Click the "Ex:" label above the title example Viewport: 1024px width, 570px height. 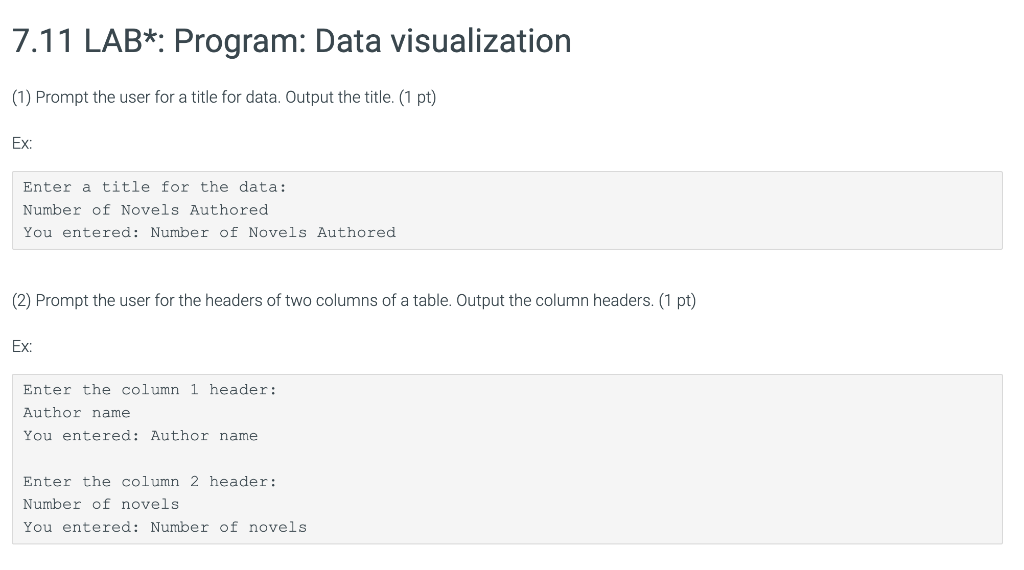click(22, 143)
